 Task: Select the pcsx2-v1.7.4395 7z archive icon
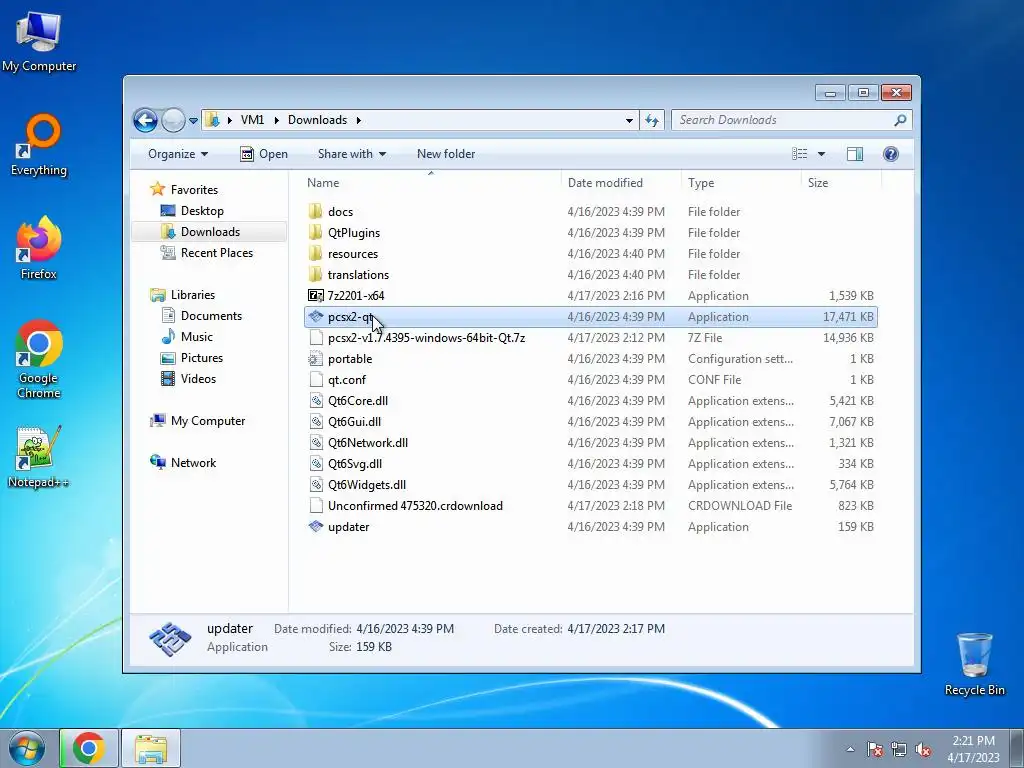(x=316, y=338)
